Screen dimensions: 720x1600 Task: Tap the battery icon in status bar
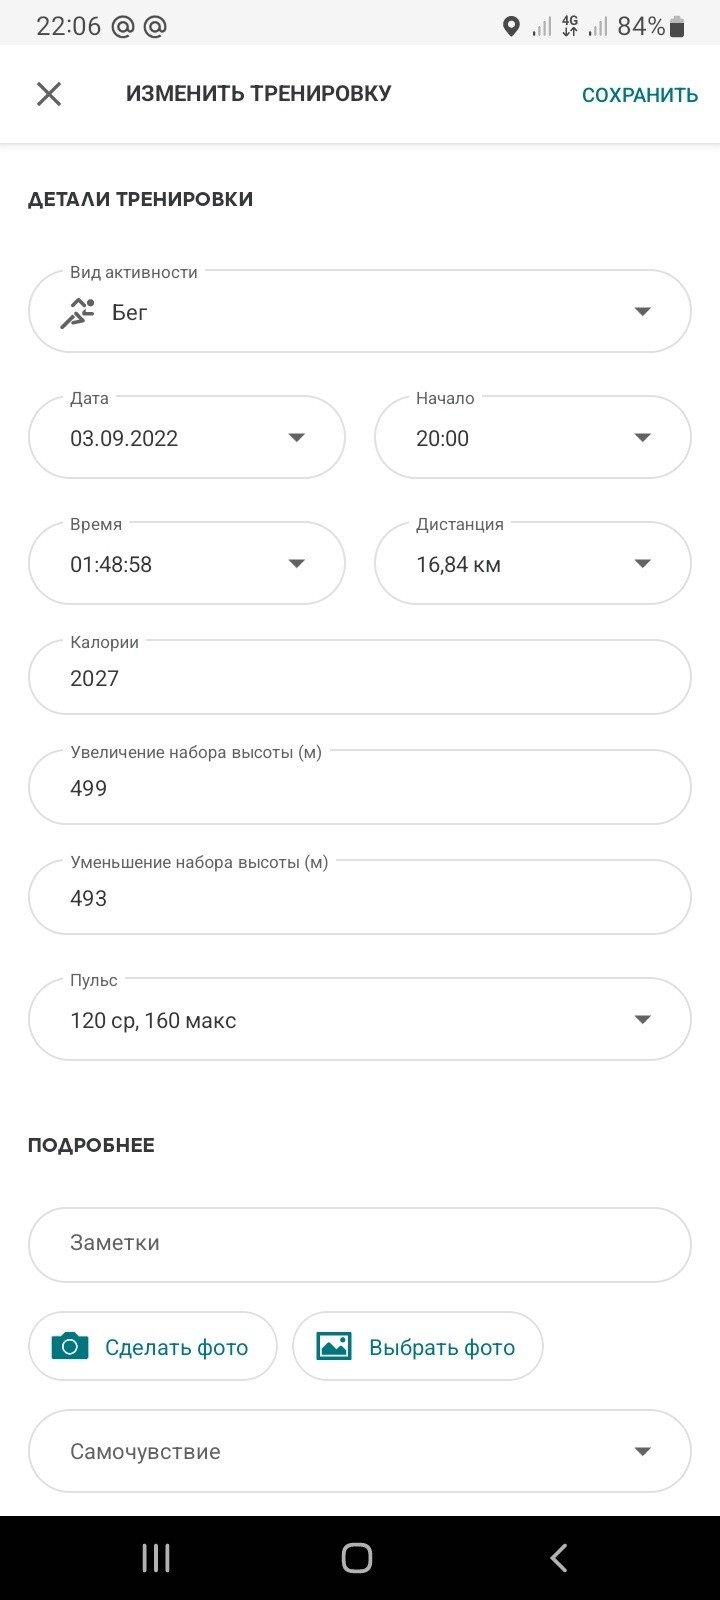click(677, 27)
